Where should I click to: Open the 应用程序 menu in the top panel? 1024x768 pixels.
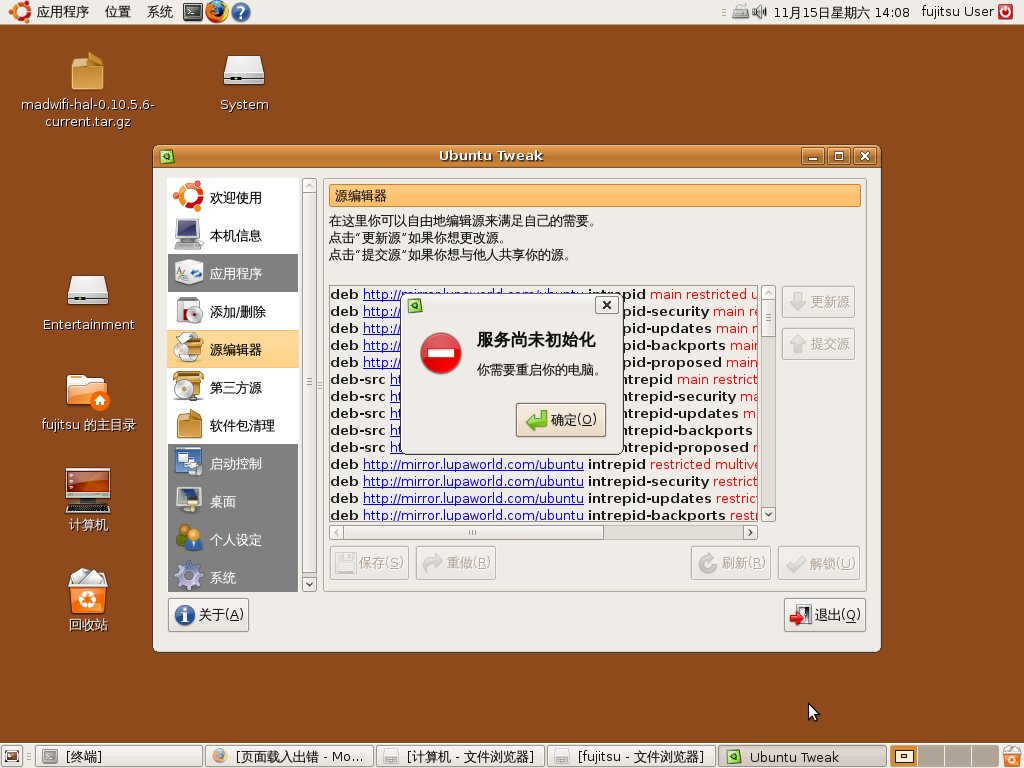coord(63,12)
